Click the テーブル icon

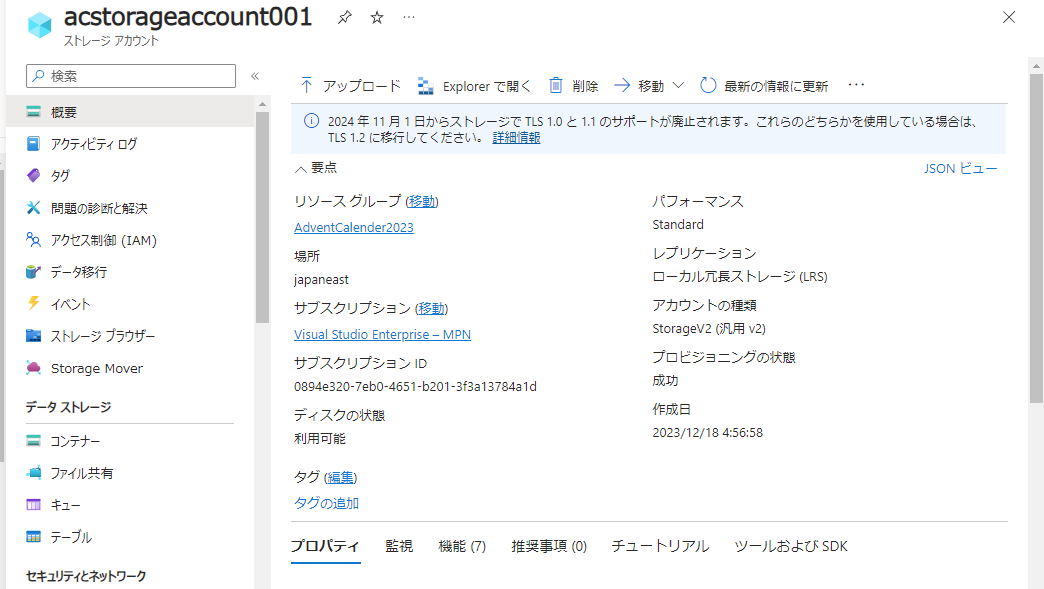[33, 536]
